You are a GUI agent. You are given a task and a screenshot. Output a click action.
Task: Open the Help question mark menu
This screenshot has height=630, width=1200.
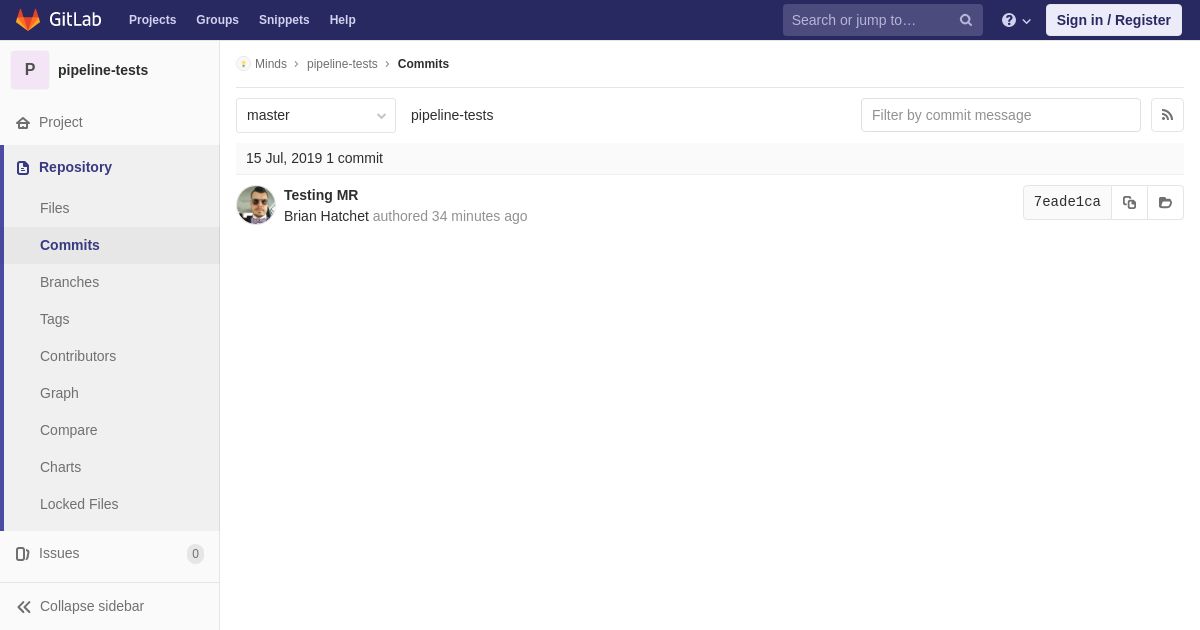click(1016, 20)
